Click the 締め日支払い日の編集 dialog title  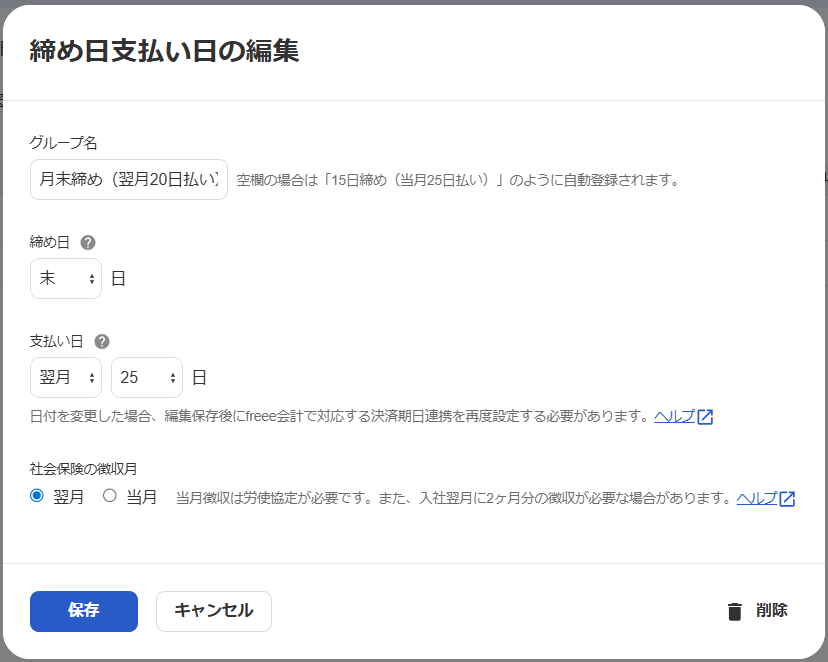164,51
